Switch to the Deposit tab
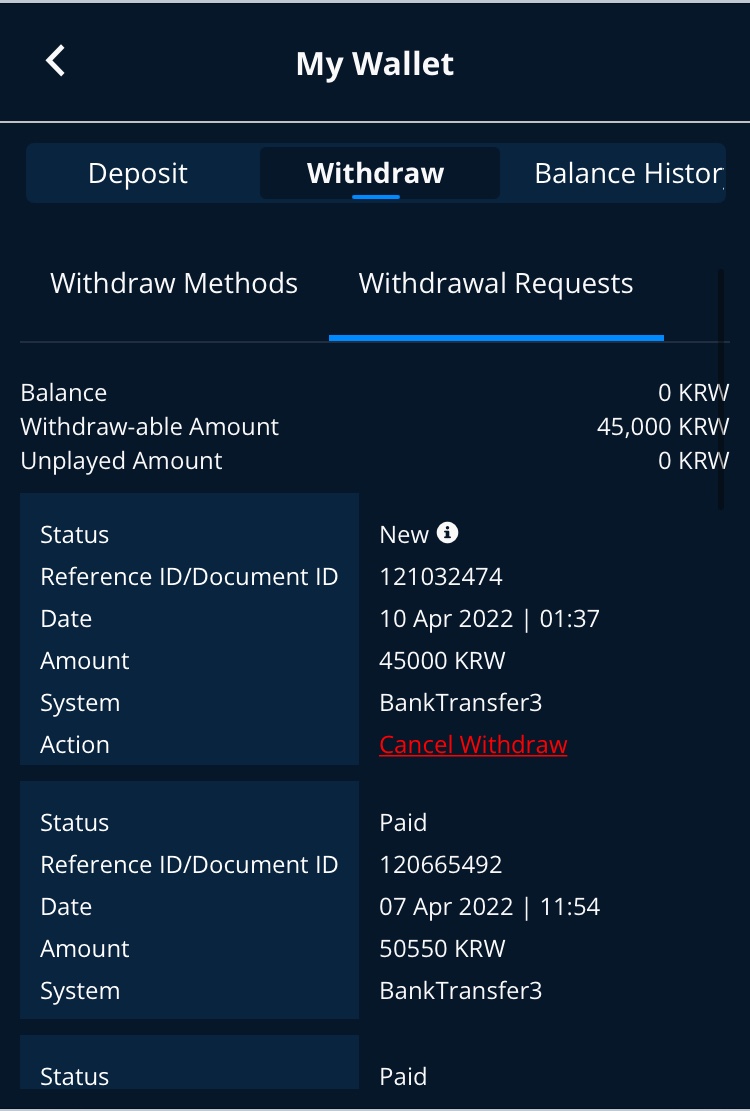 137,173
